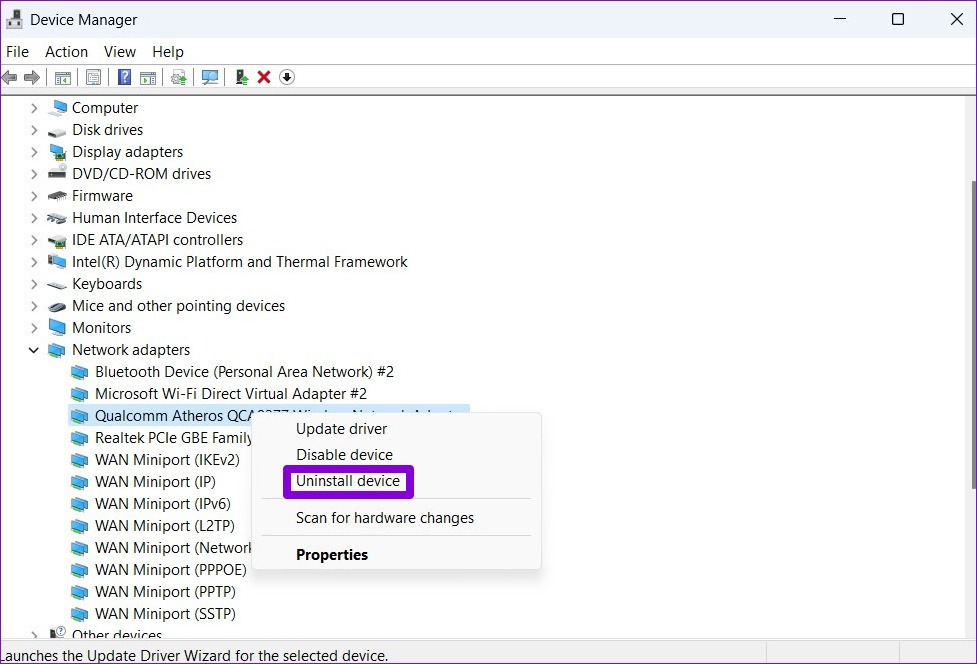
Task: Click the Display adapters category icon
Action: [57, 152]
